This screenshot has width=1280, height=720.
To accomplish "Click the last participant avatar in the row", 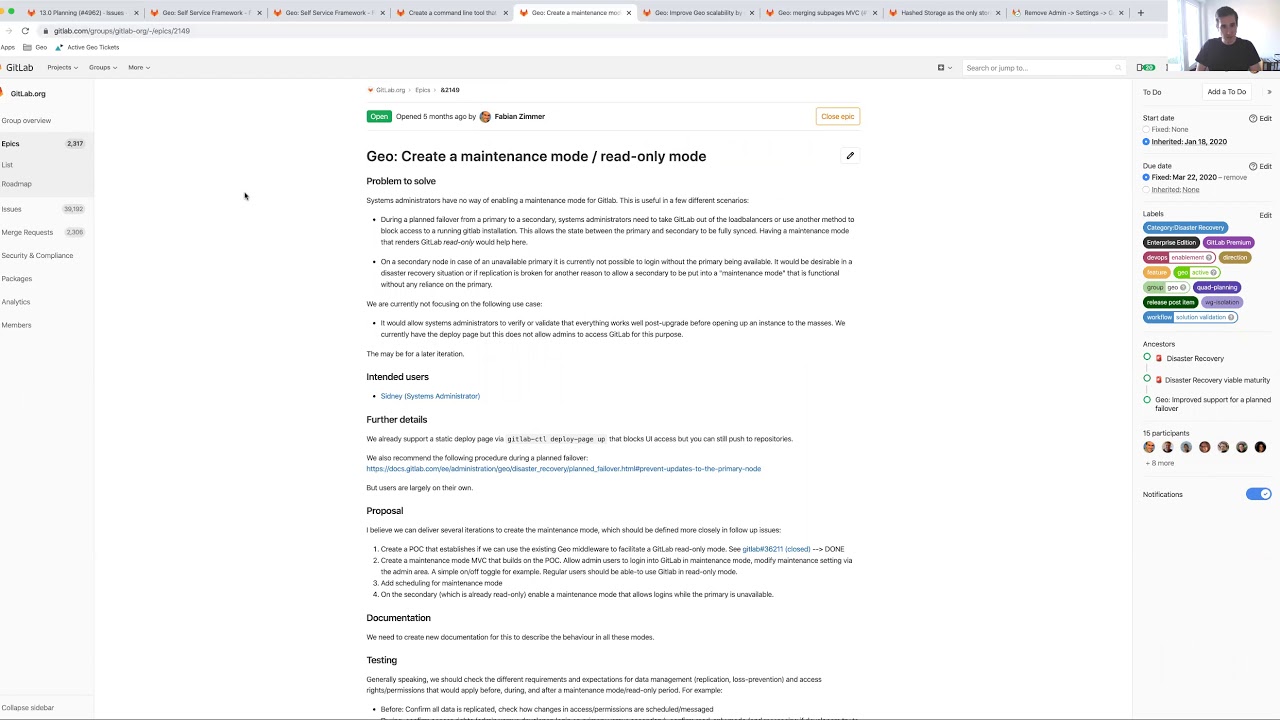I will (x=1260, y=448).
